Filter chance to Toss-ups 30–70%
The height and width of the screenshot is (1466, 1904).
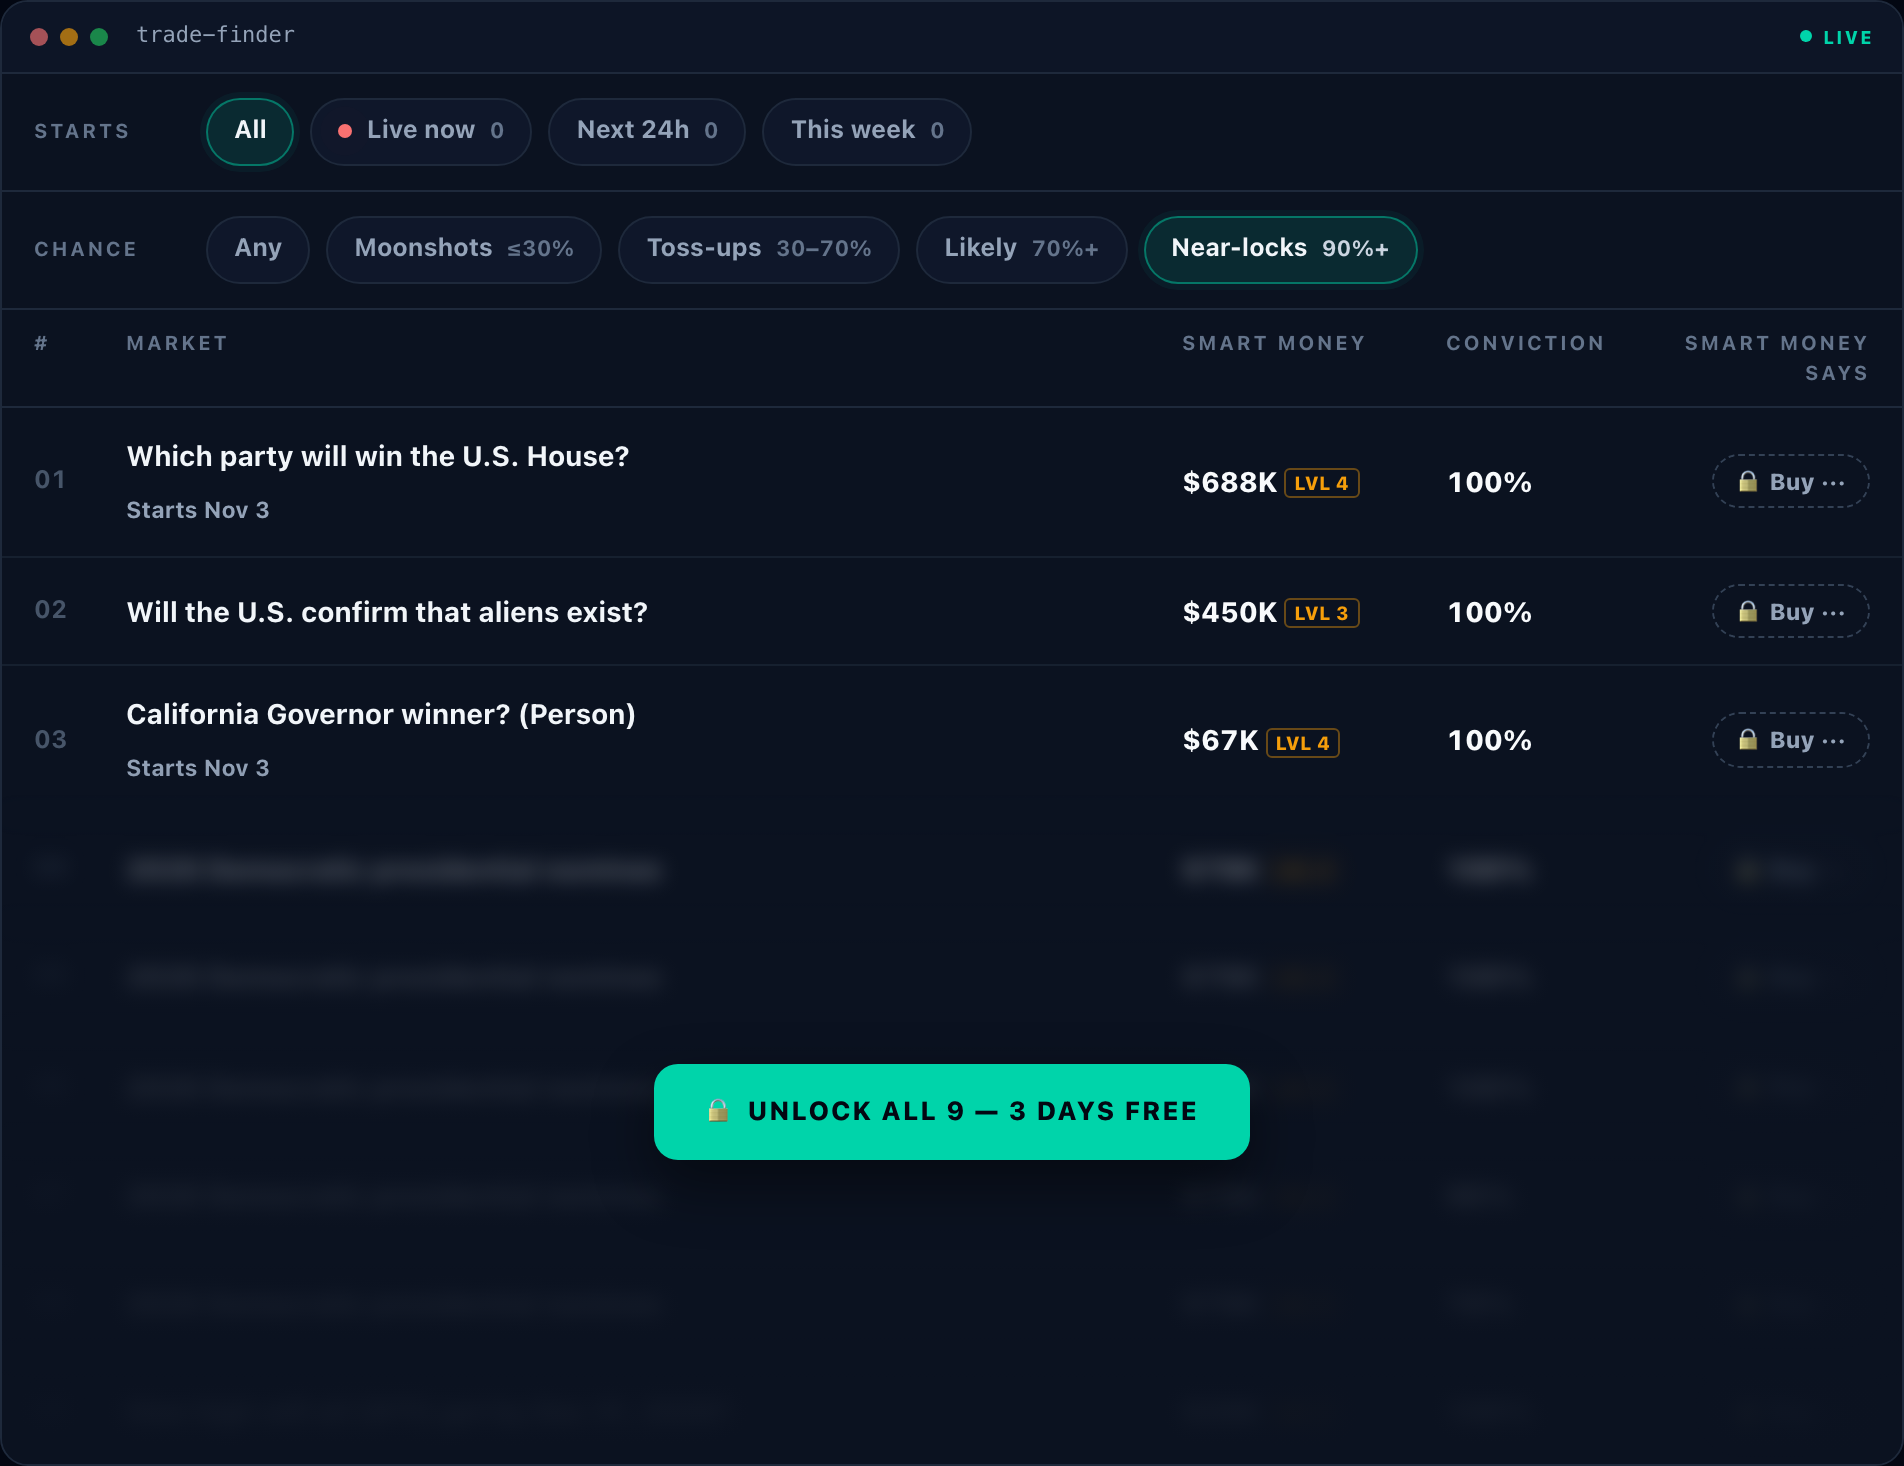click(759, 249)
